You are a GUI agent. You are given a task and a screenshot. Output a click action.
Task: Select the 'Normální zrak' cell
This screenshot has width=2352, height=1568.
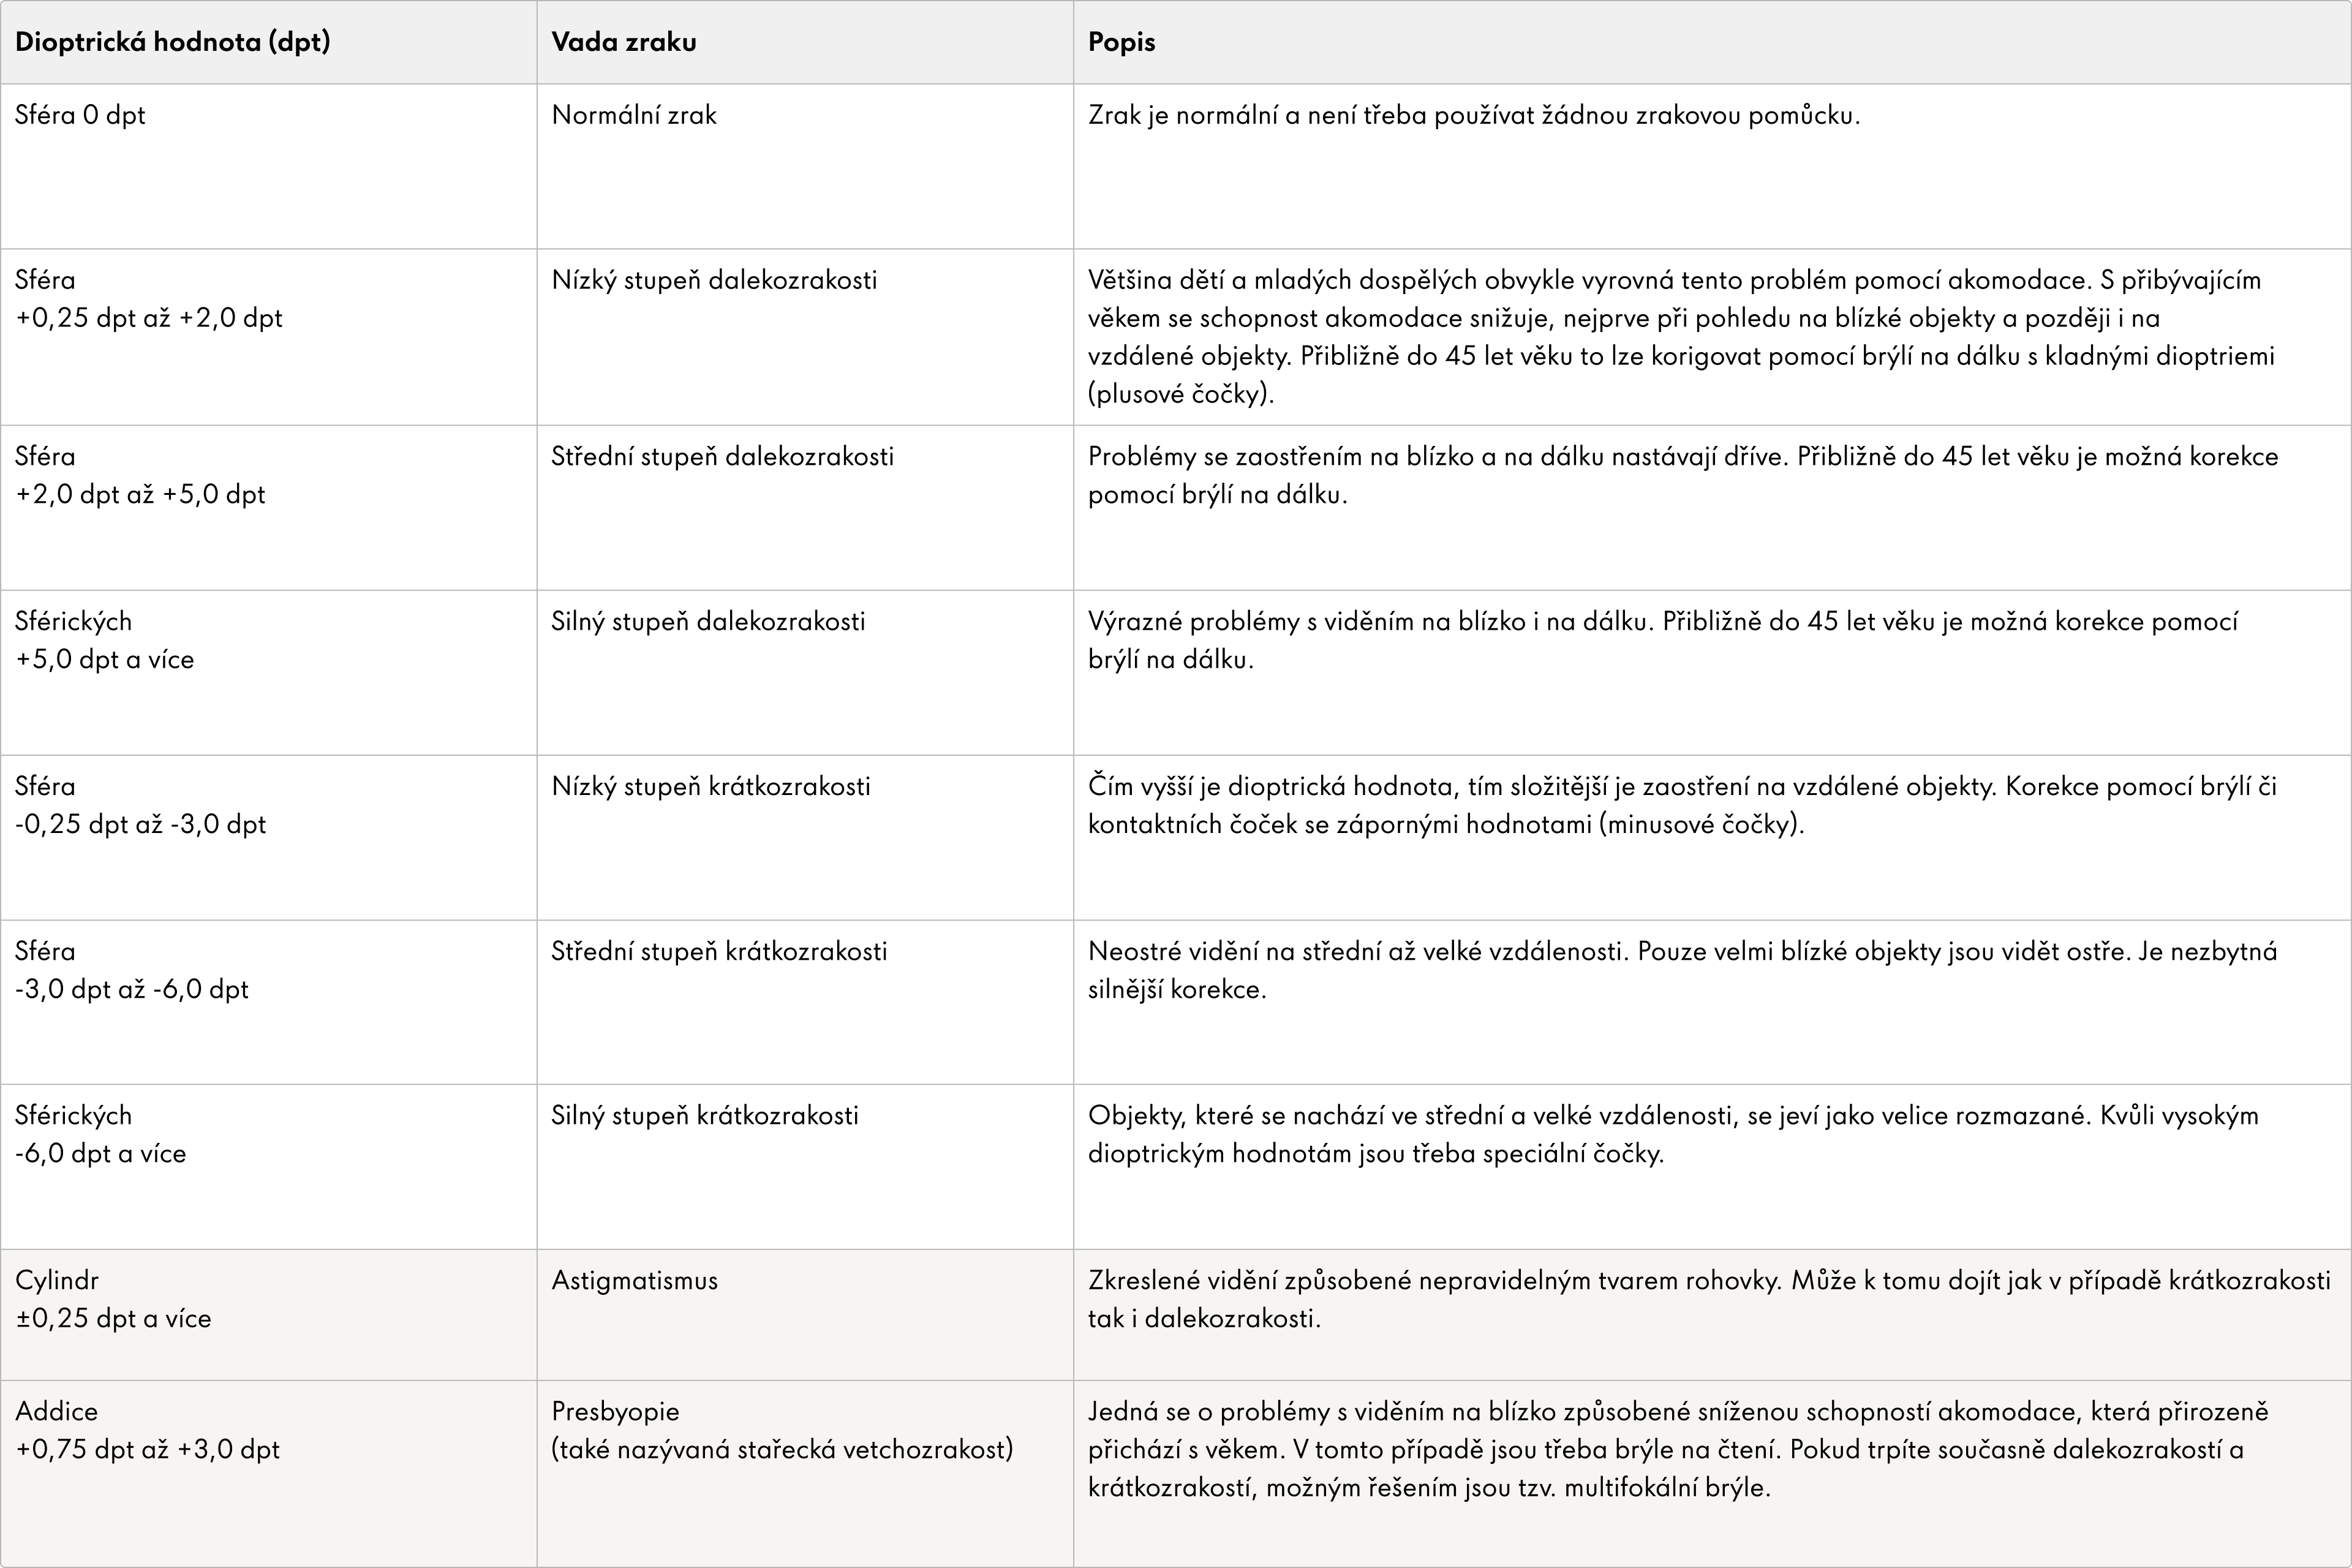coord(634,115)
